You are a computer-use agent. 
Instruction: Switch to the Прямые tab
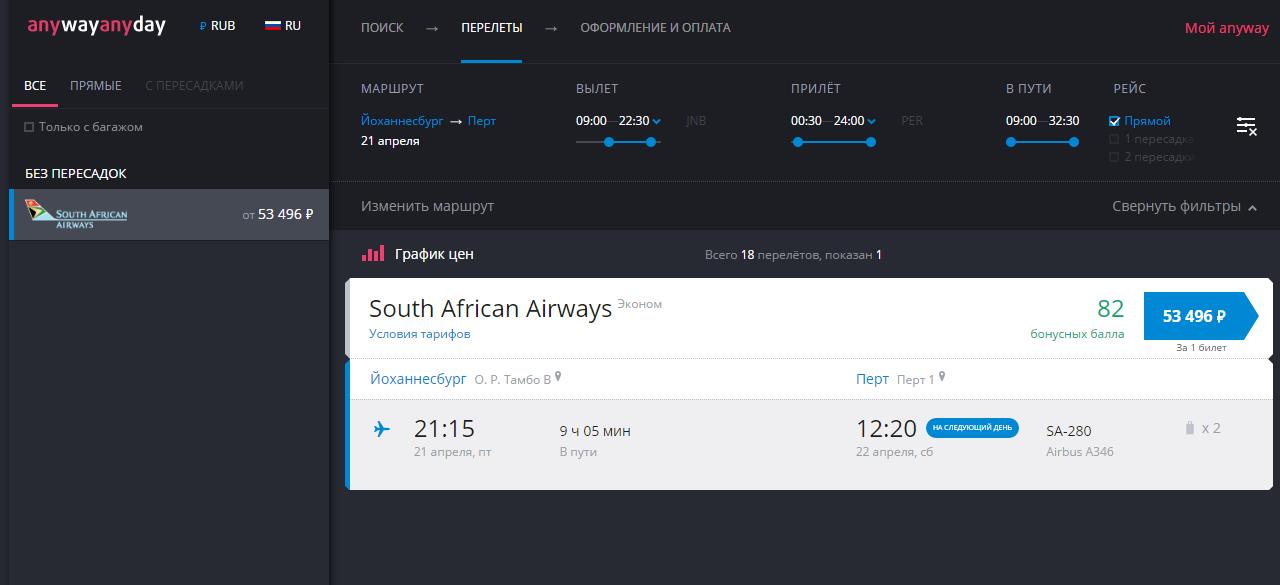tap(96, 86)
